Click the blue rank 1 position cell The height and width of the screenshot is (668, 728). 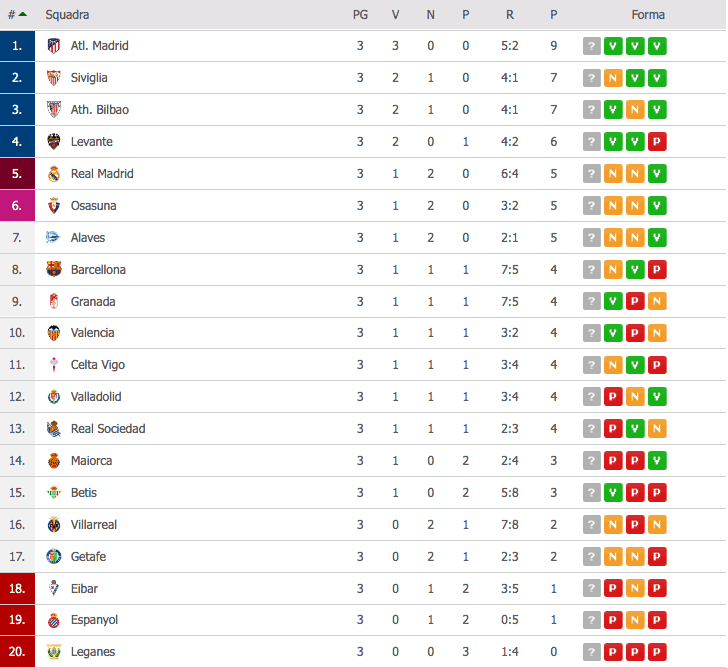click(17, 46)
